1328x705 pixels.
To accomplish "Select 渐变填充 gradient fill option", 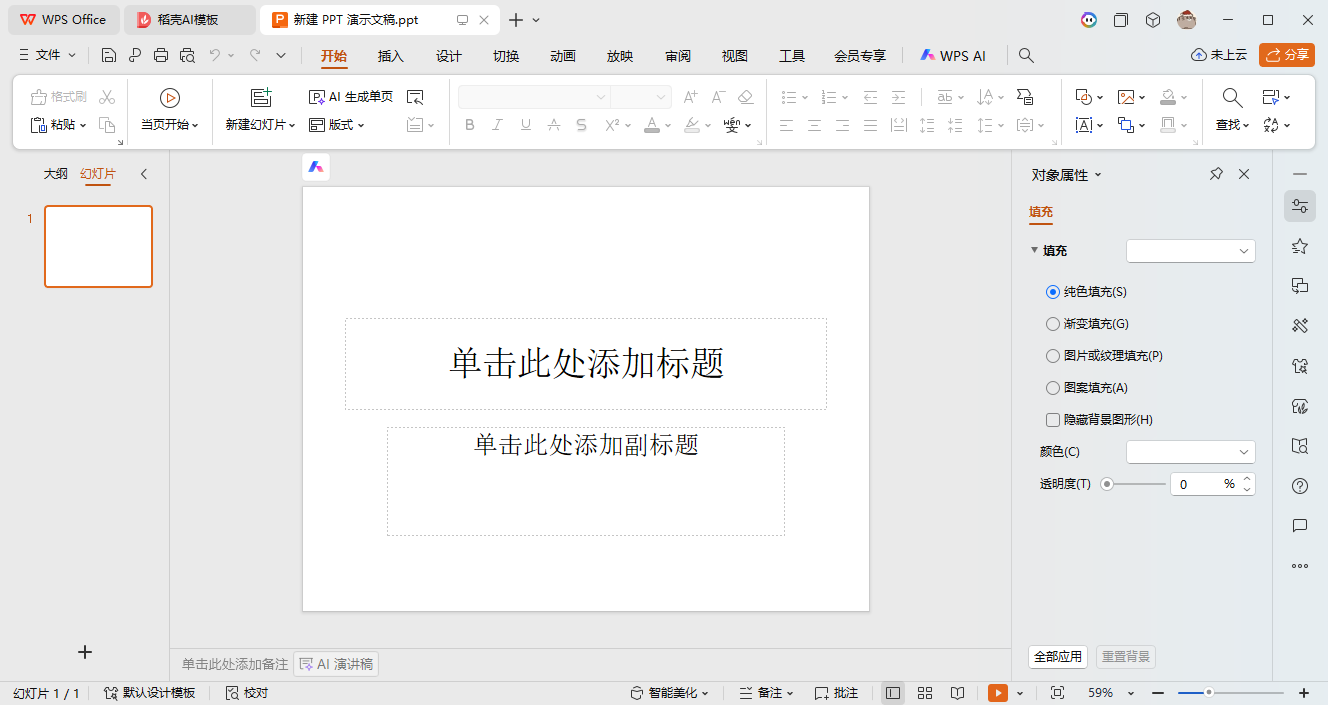I will tap(1053, 323).
